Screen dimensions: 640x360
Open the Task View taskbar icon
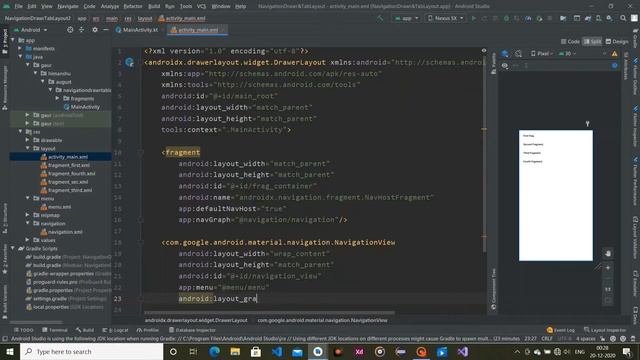click(193, 351)
